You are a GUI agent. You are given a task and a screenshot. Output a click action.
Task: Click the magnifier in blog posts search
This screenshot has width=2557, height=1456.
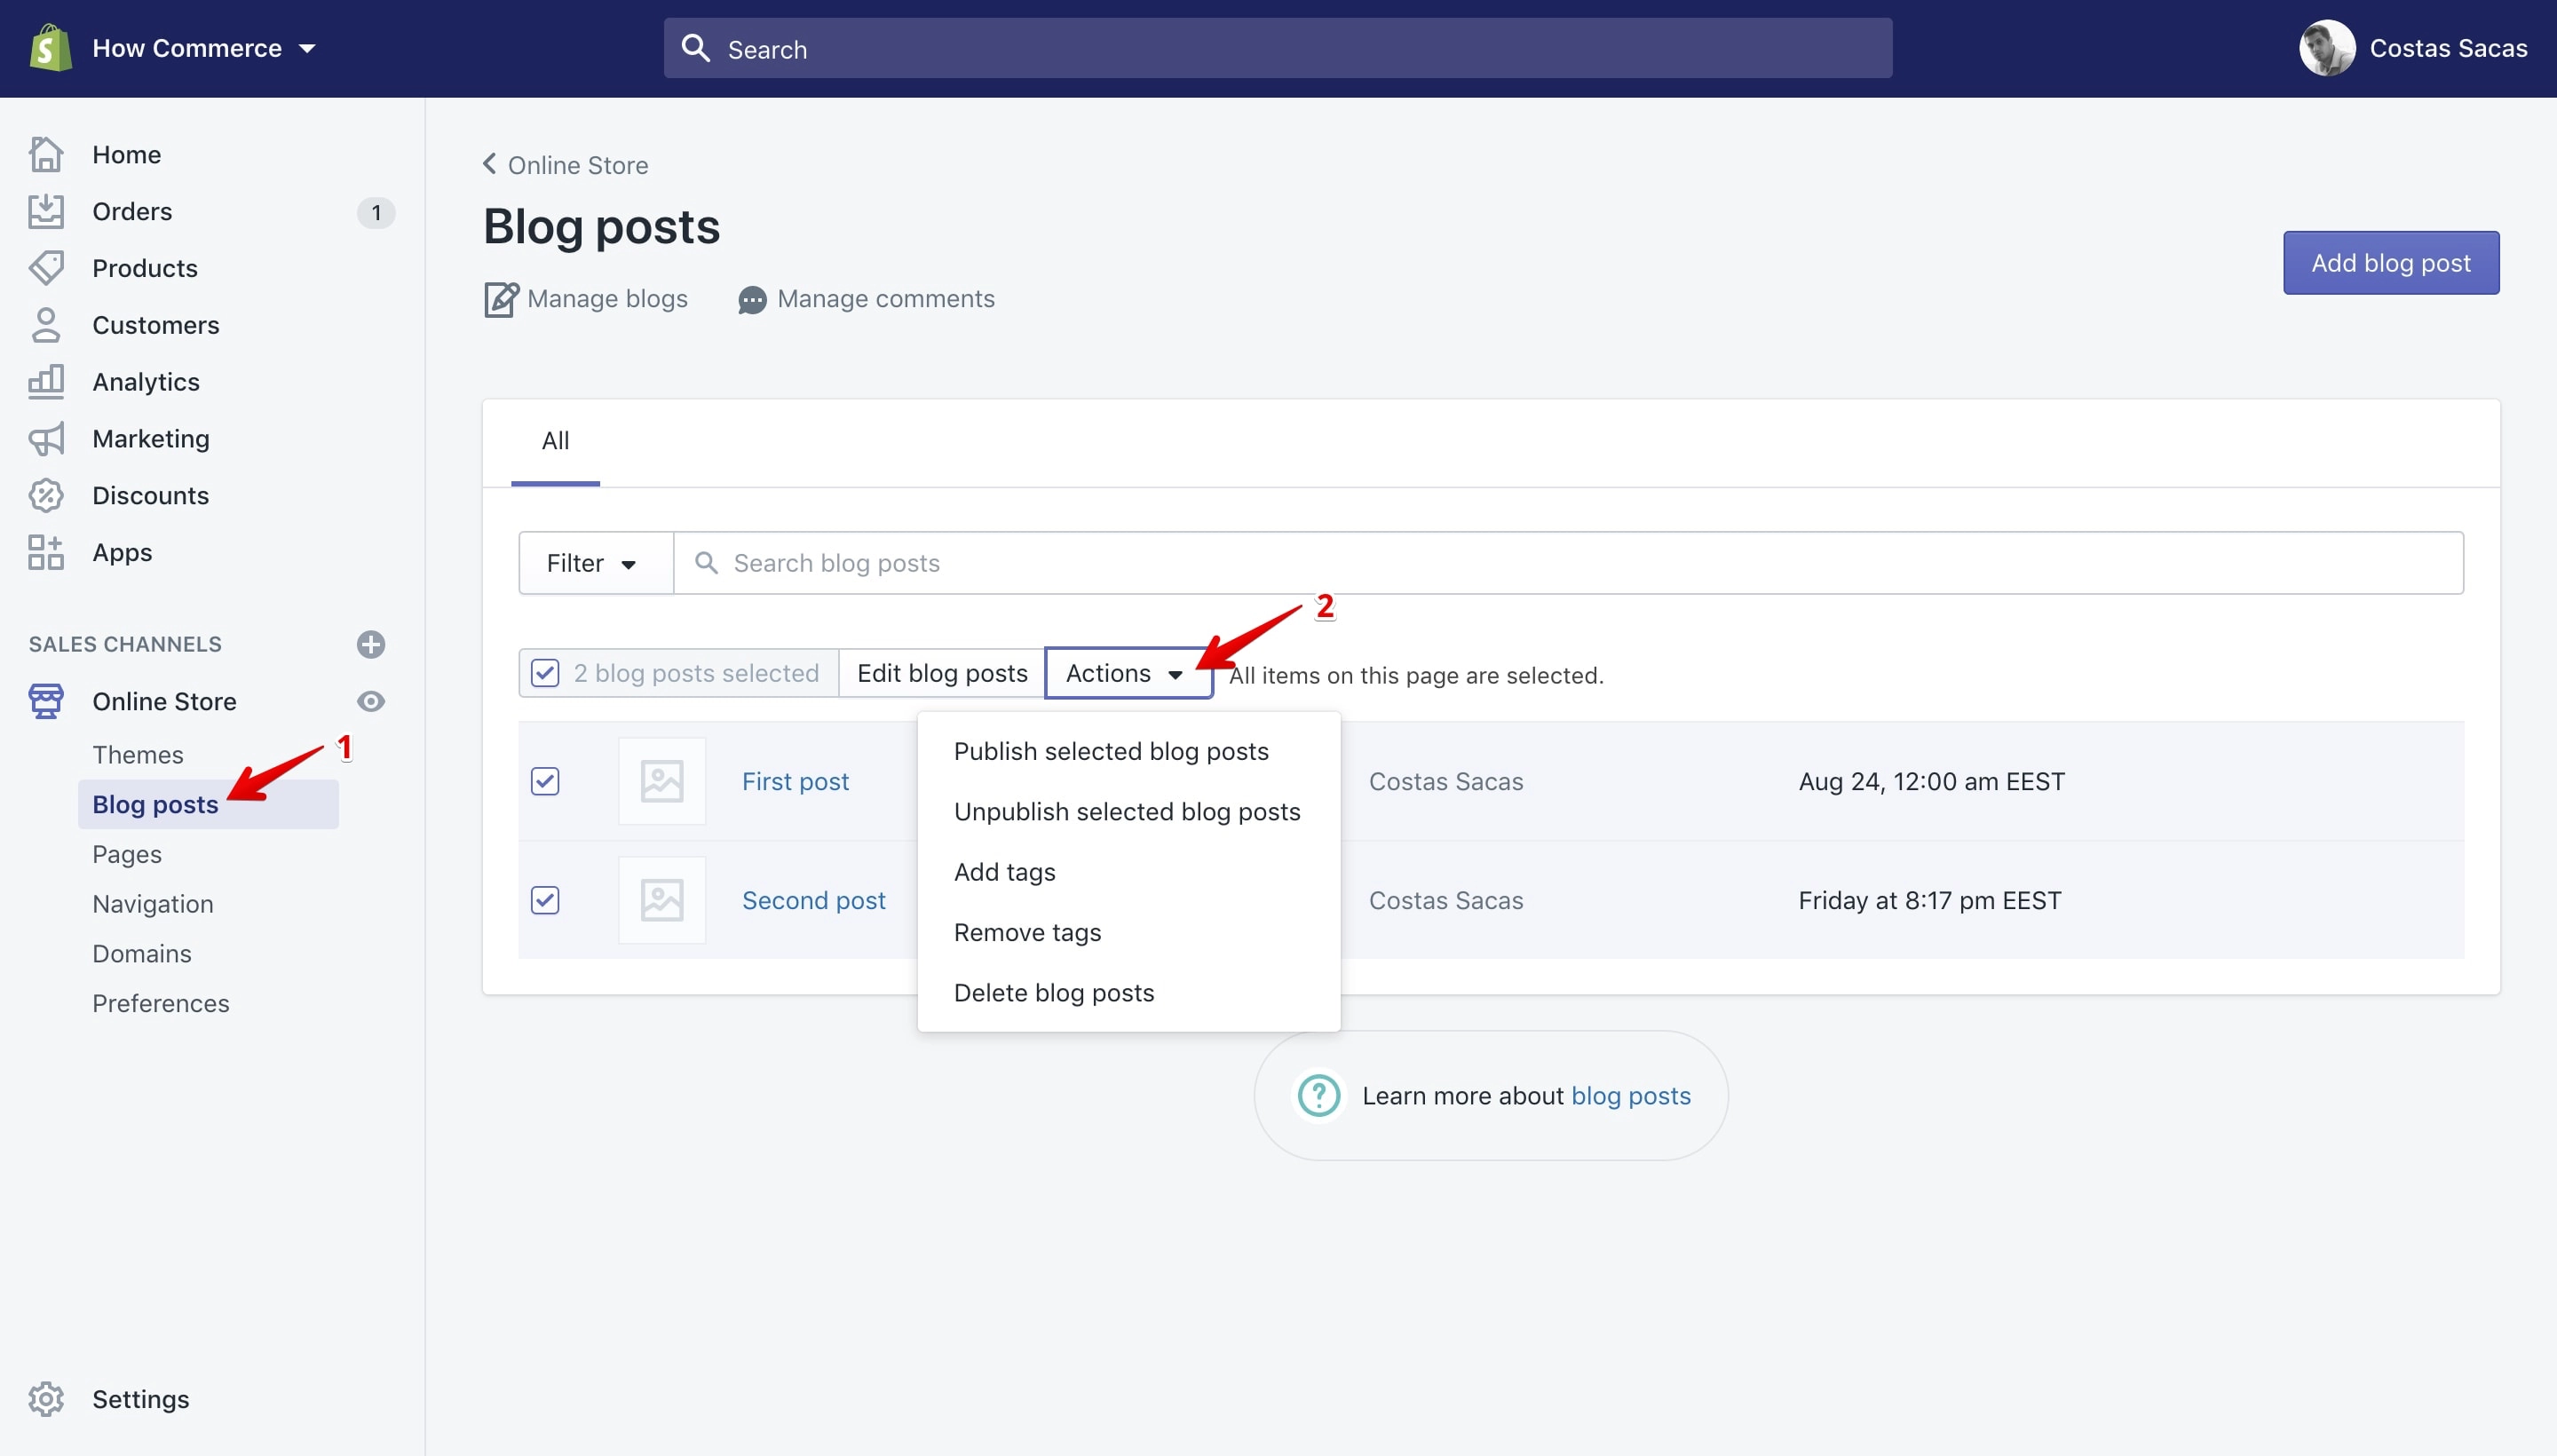tap(706, 563)
